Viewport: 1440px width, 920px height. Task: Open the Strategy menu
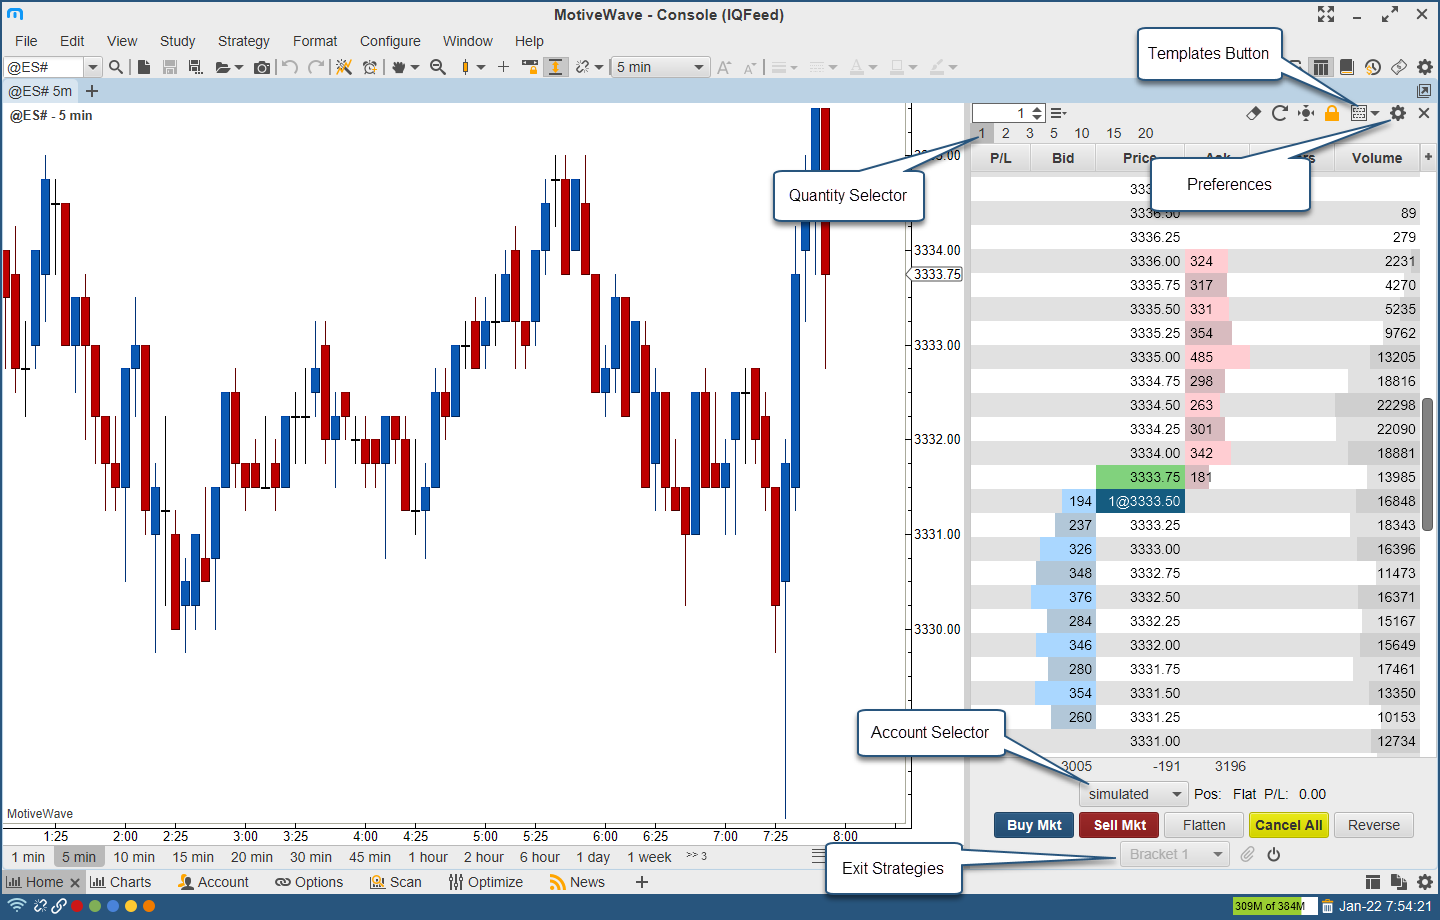tap(243, 41)
